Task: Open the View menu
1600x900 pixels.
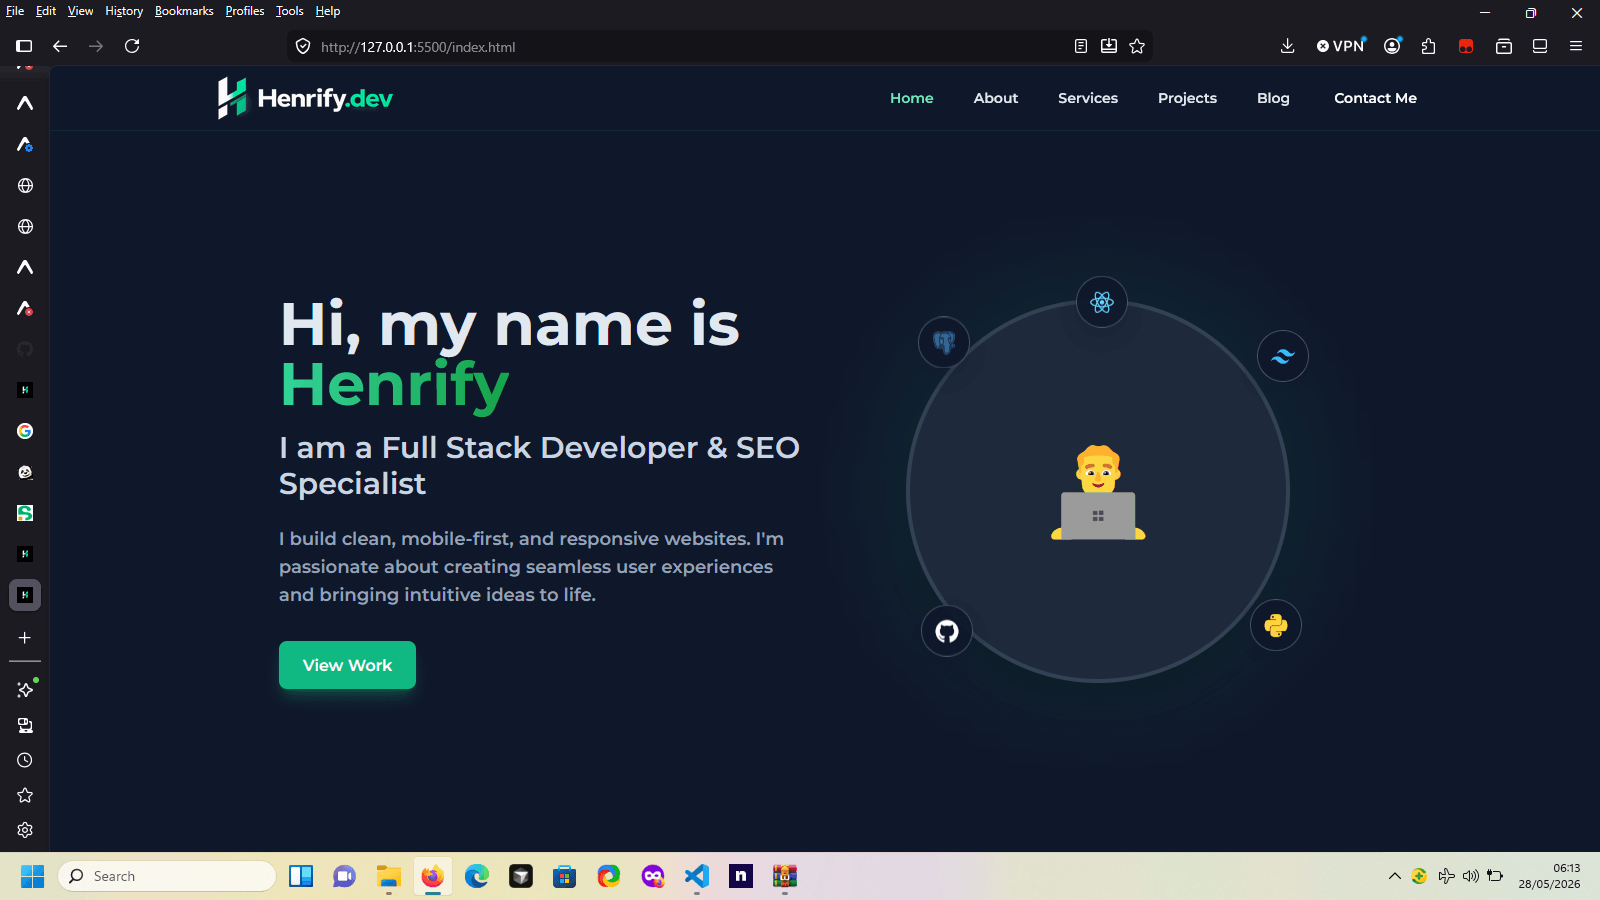Action: [x=80, y=11]
